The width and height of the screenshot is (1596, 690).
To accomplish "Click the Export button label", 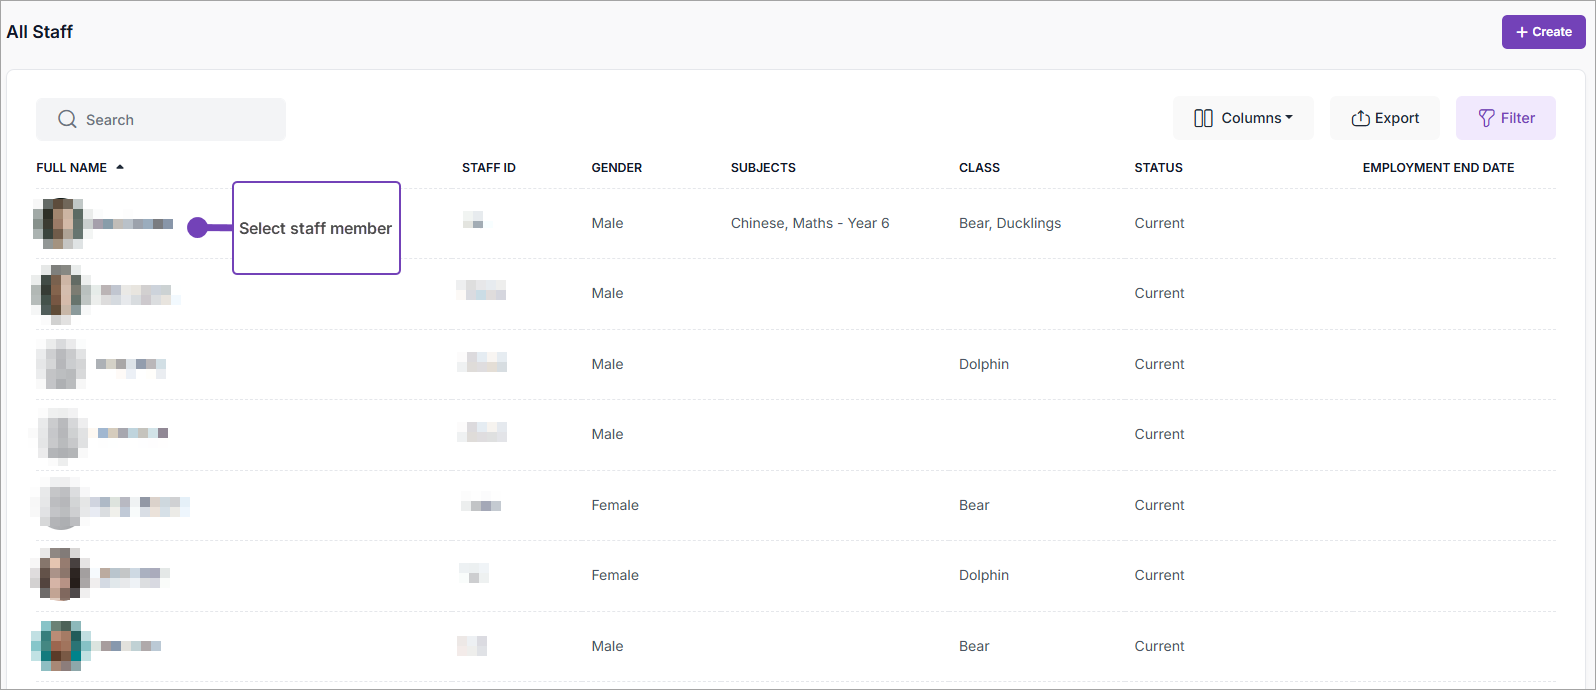I will coord(1396,118).
